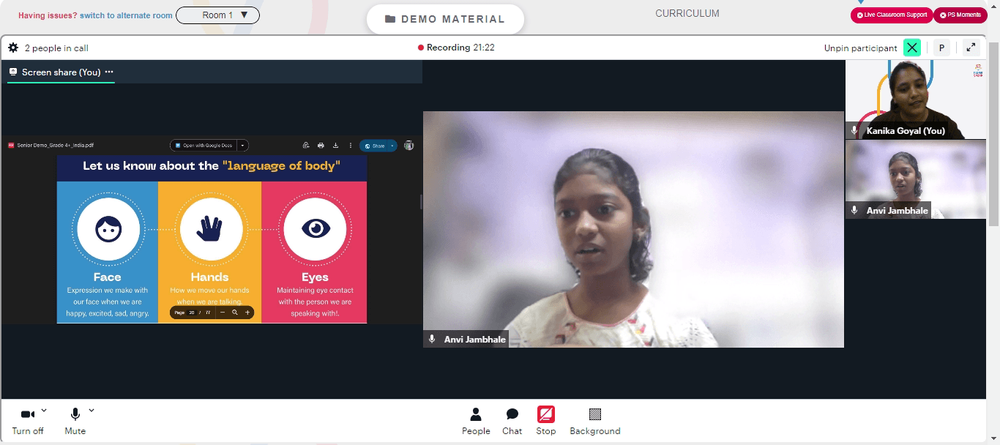
Task: Click Open with Google Docs in shared PDF
Action: [x=203, y=145]
